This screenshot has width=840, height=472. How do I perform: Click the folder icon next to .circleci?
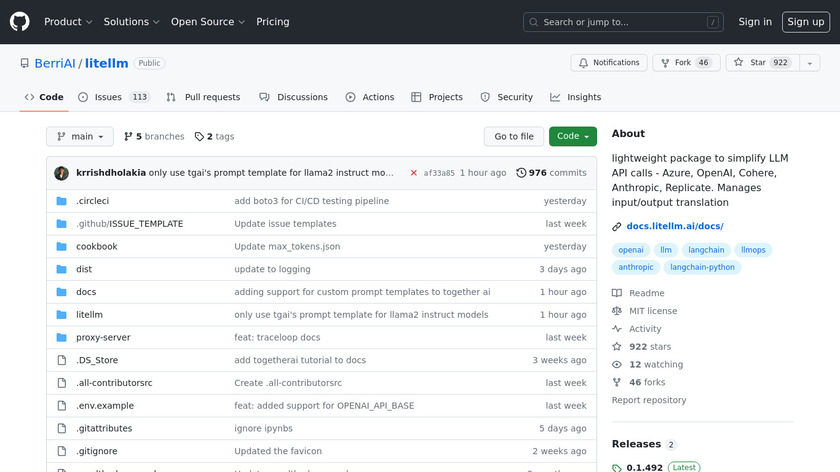click(x=62, y=201)
